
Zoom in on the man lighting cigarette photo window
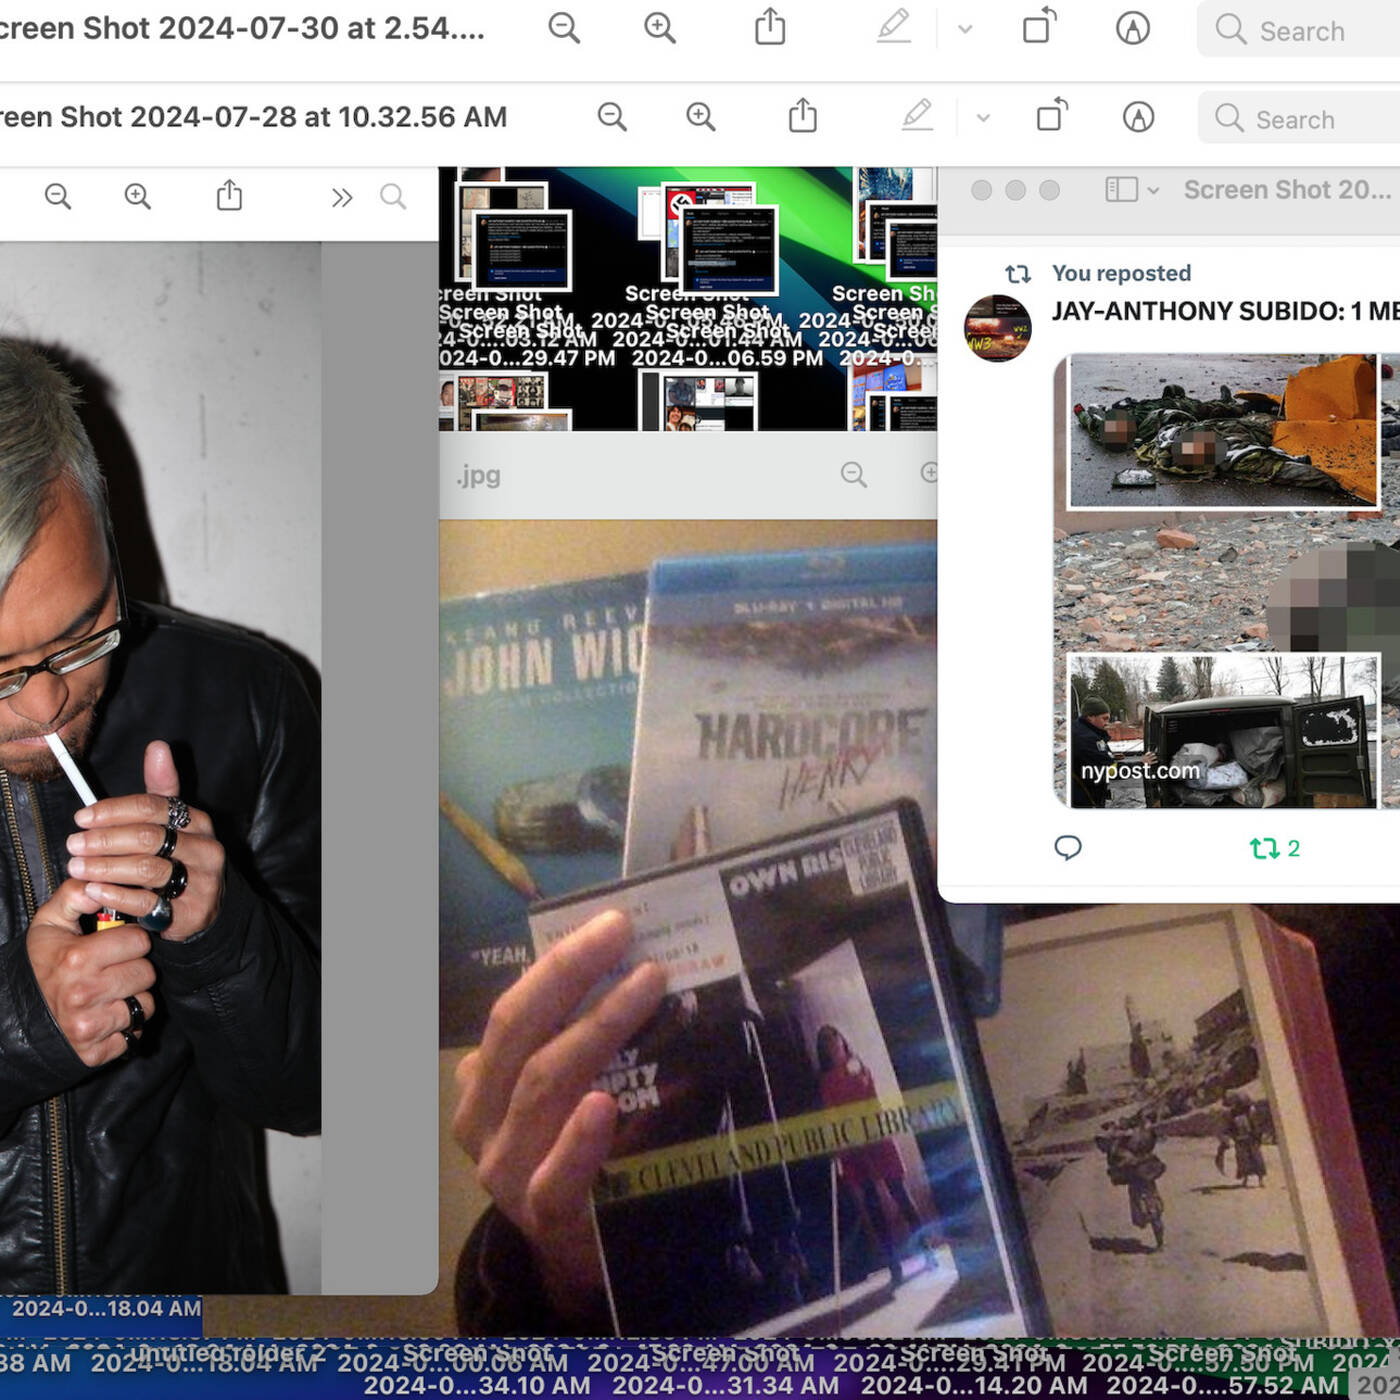pos(138,196)
